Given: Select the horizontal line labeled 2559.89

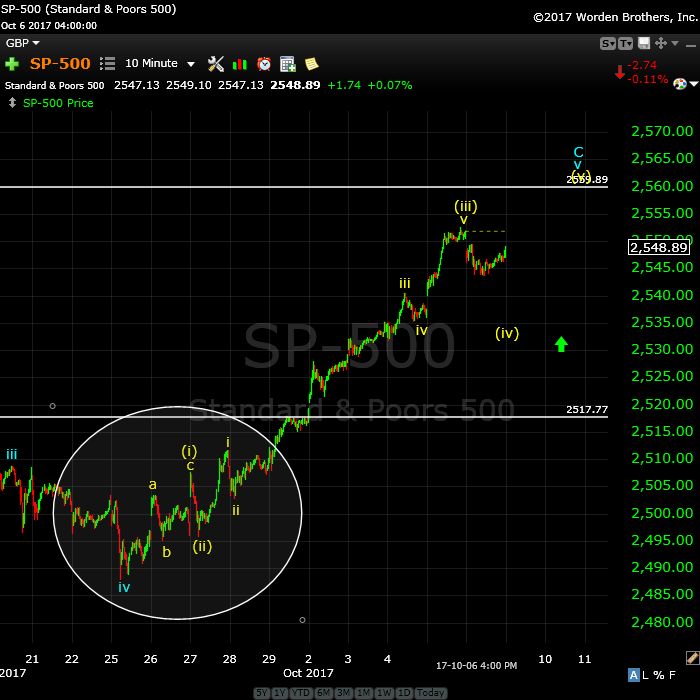Looking at the screenshot, I should 304,187.
